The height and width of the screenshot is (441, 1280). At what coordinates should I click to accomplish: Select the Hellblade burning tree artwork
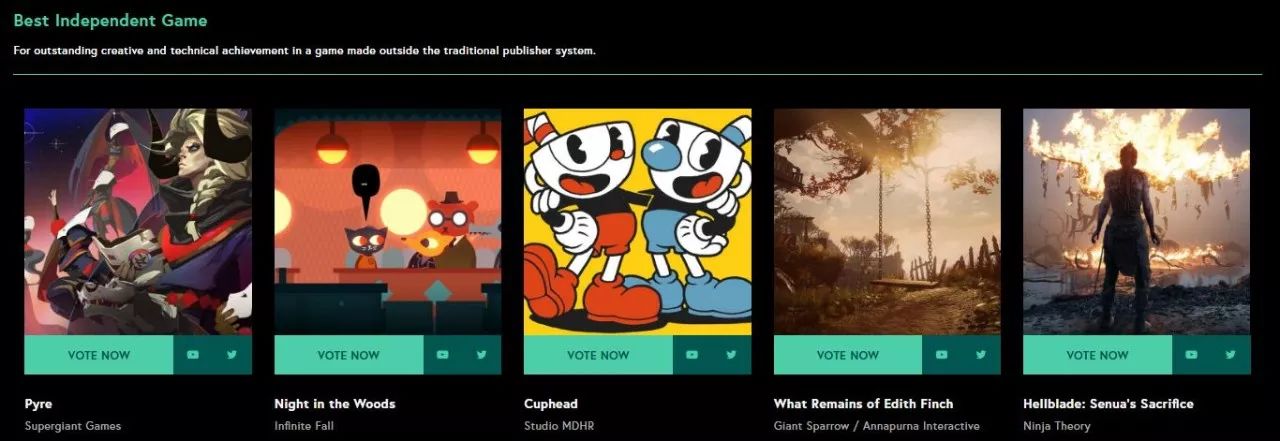[x=1137, y=221]
